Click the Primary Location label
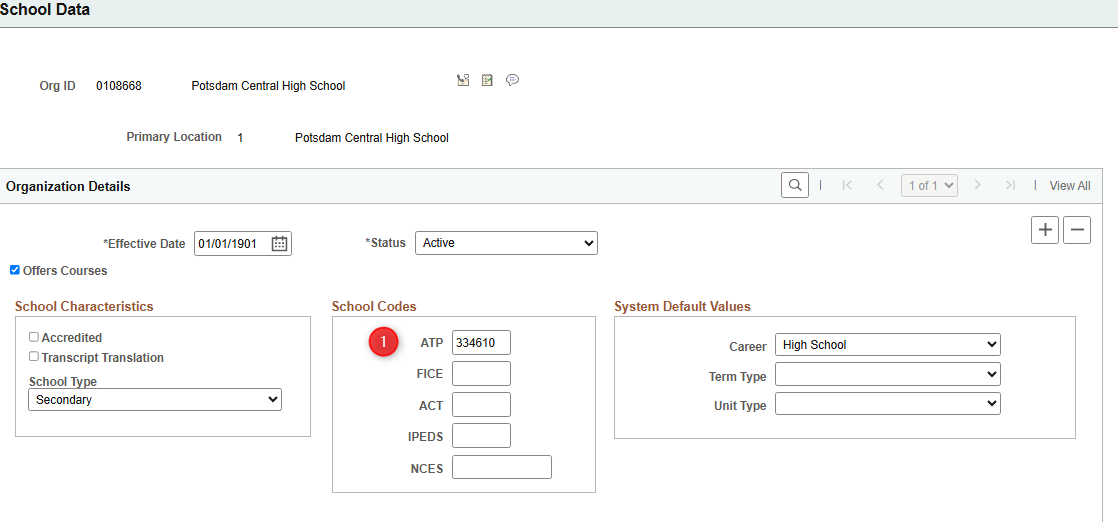The image size is (1118, 522). [174, 137]
